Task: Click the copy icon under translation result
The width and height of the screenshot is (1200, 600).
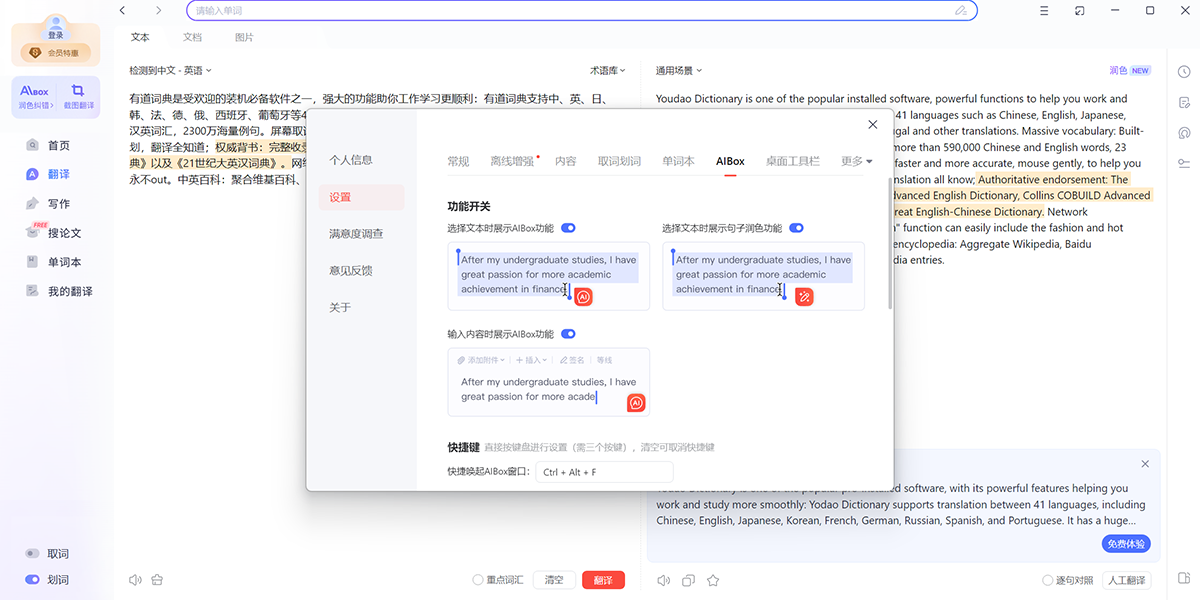Action: pos(688,580)
